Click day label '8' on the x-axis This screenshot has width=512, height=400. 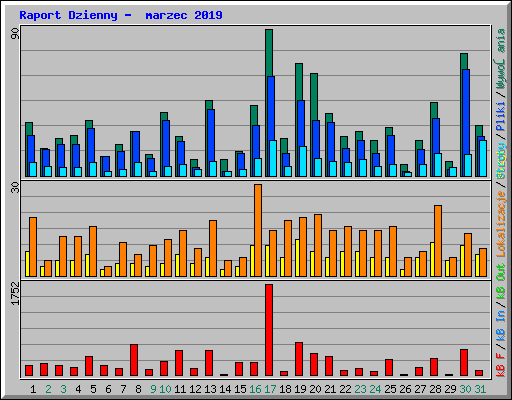pyautogui.click(x=138, y=389)
